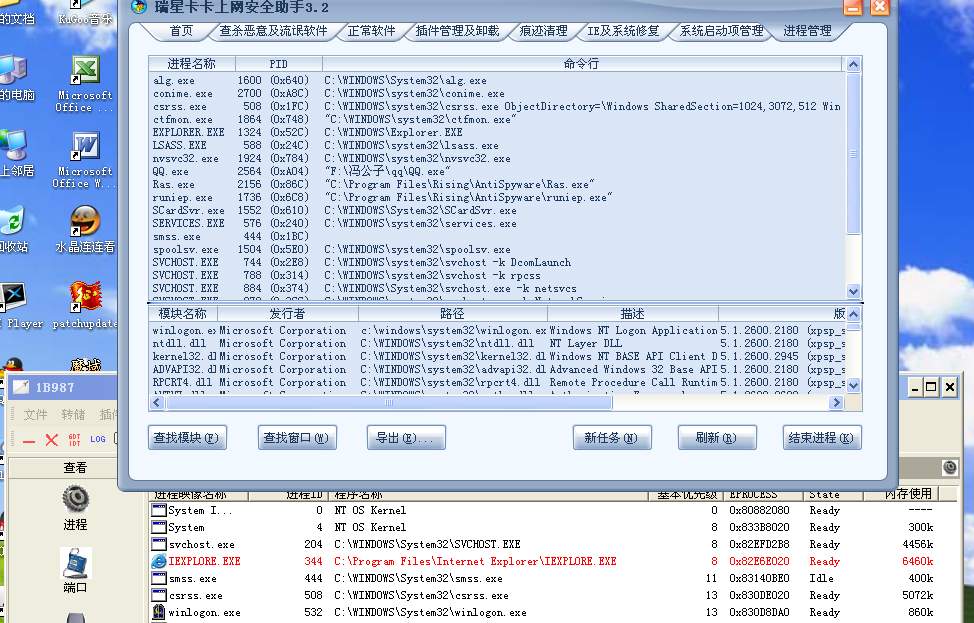The image size is (974, 623).
Task: Click the IEXPLORE.EXE Internet Explorer row icon
Action: click(159, 562)
